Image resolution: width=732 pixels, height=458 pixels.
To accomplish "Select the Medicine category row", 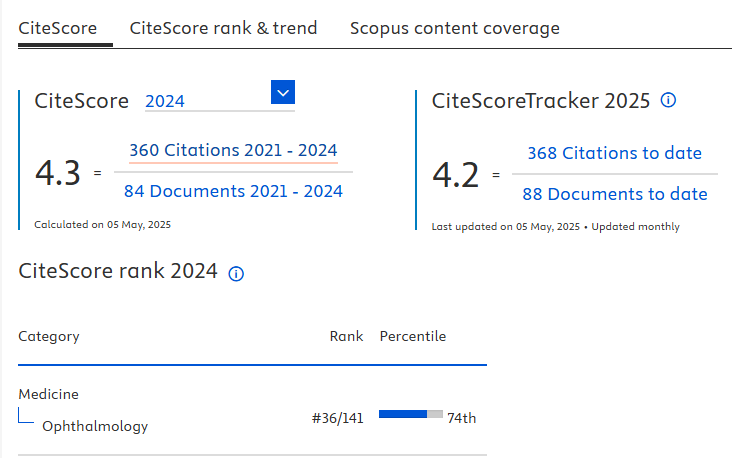I will (x=48, y=394).
